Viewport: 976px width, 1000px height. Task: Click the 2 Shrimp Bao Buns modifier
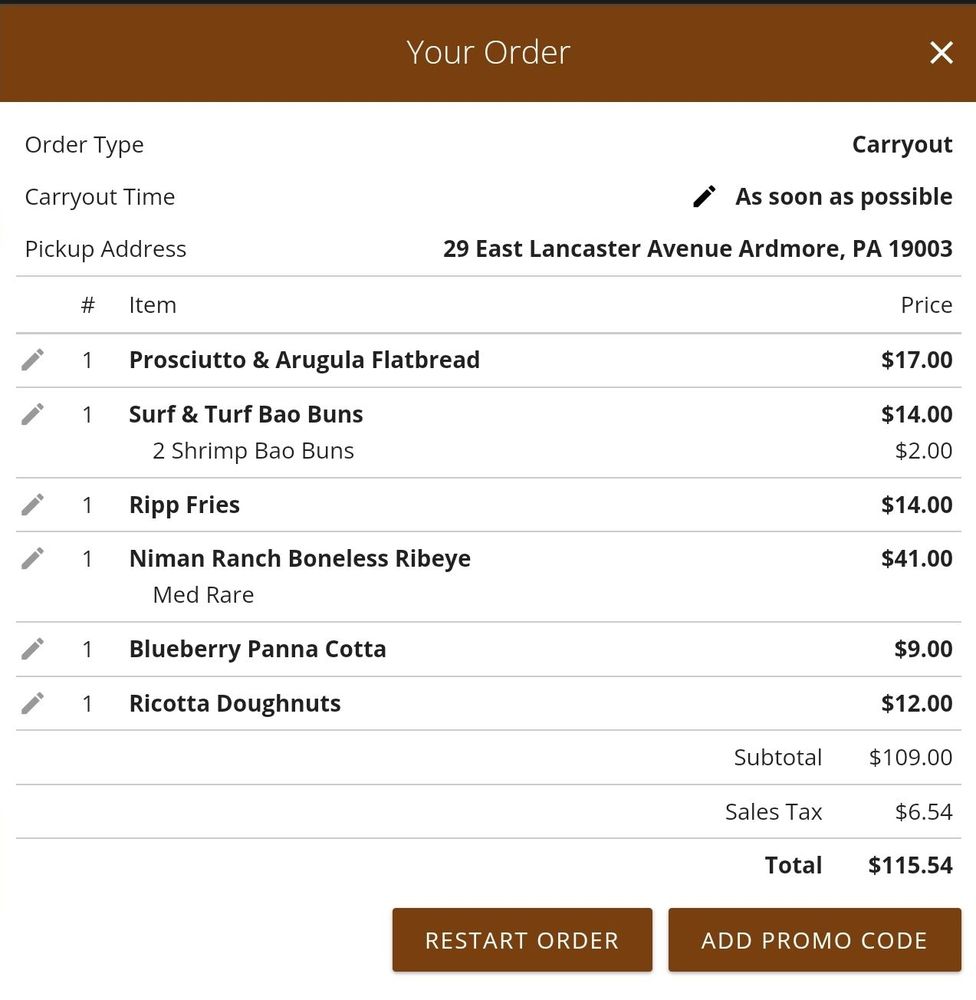[253, 451]
